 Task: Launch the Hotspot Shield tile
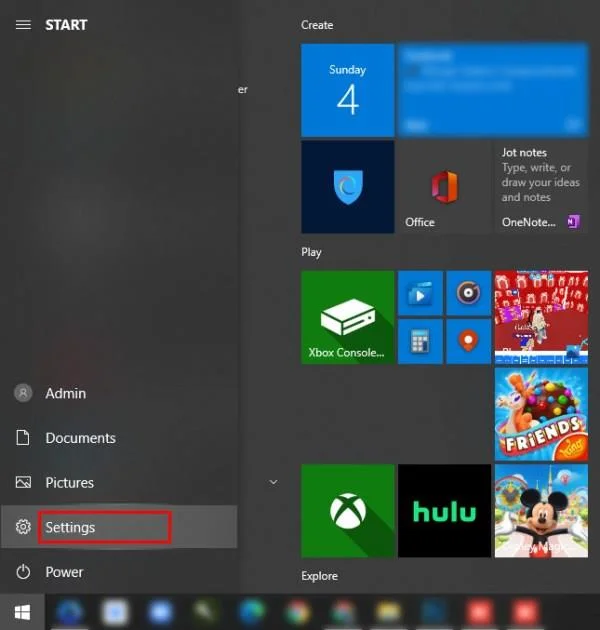[x=348, y=187]
